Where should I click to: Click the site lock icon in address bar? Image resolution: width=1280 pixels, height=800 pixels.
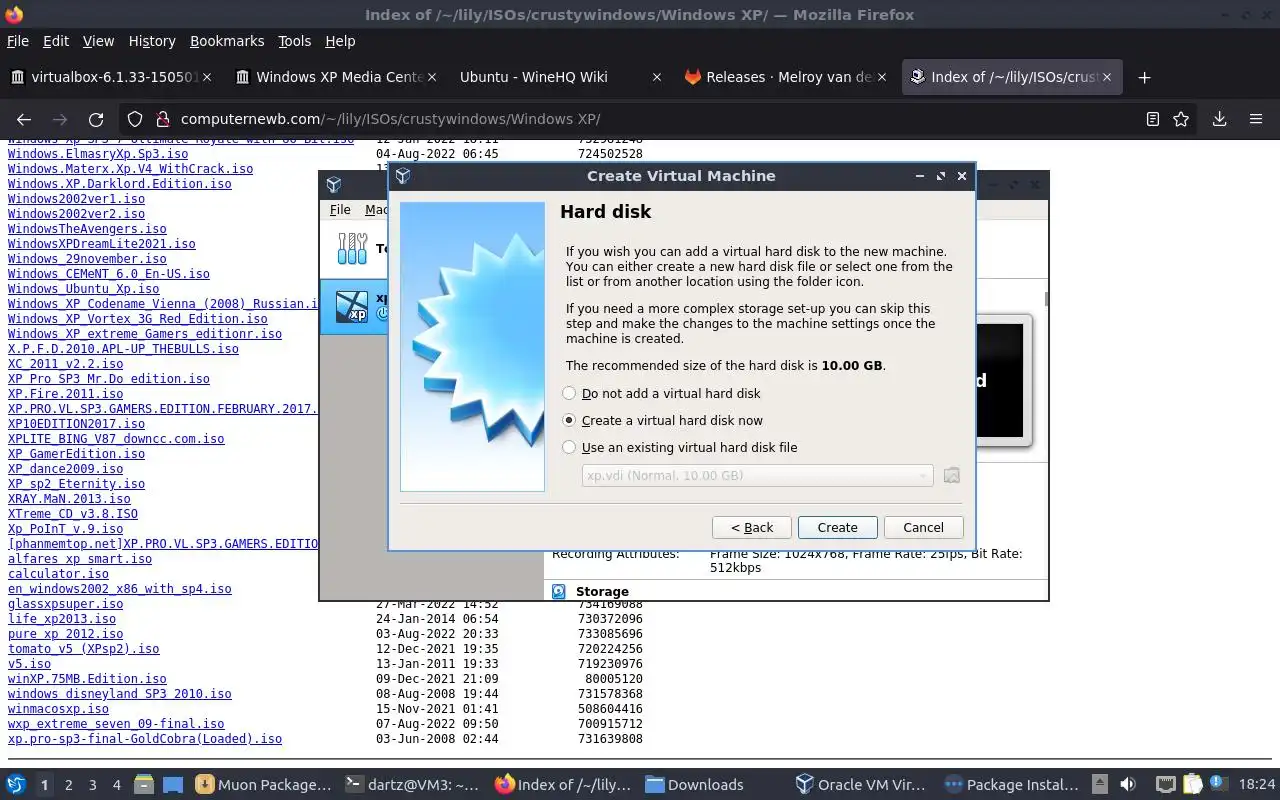(161, 119)
